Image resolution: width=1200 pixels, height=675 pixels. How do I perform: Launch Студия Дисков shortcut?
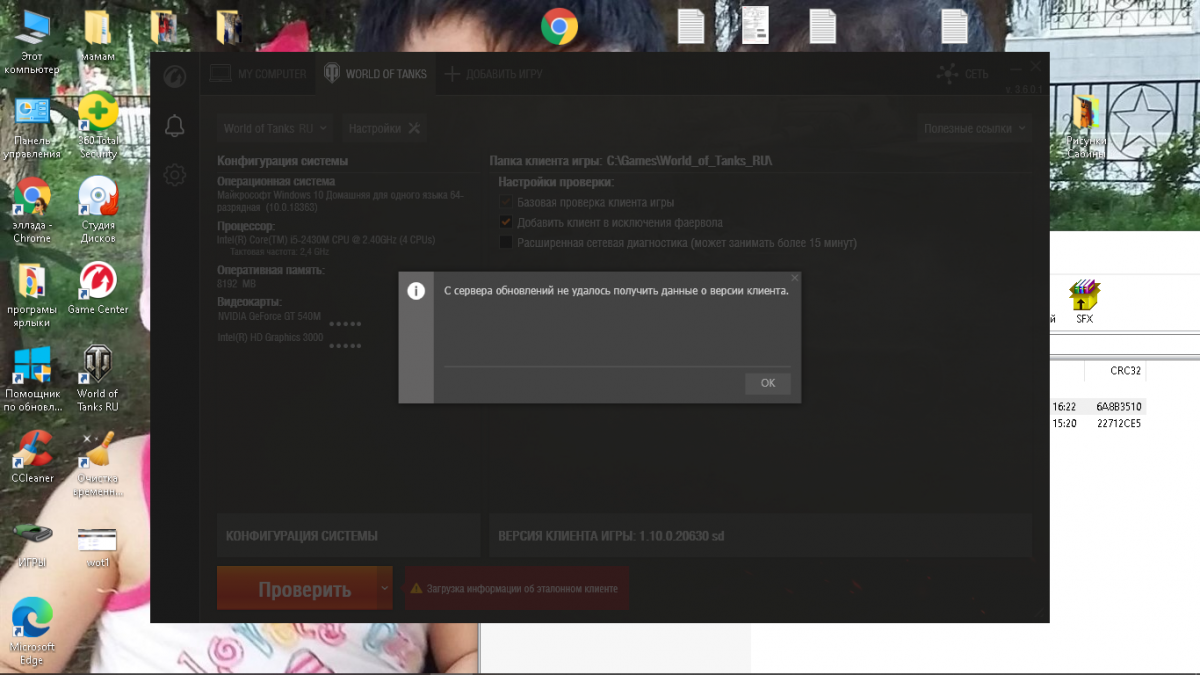pyautogui.click(x=98, y=211)
